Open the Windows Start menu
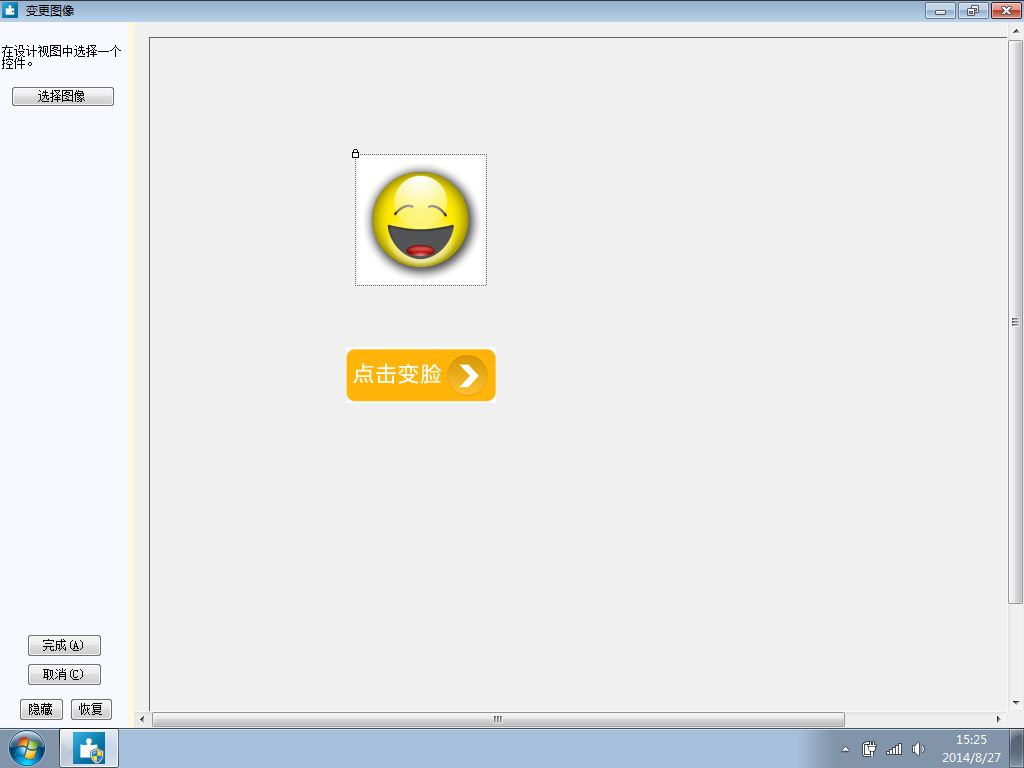The height and width of the screenshot is (768, 1024). click(27, 748)
